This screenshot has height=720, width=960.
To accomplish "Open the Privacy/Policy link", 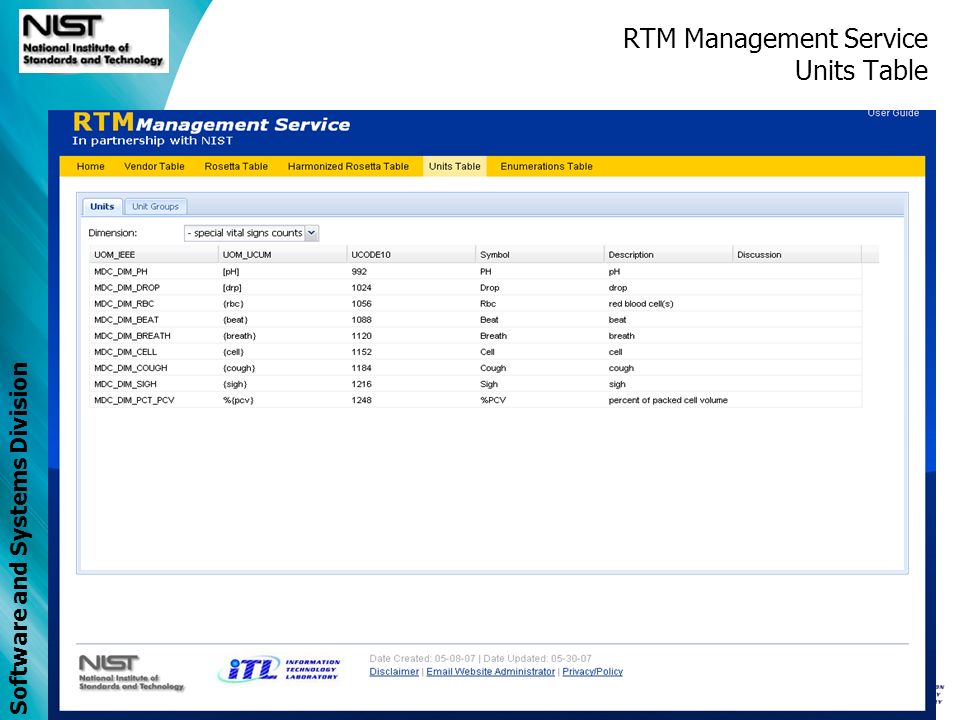I will coord(593,672).
